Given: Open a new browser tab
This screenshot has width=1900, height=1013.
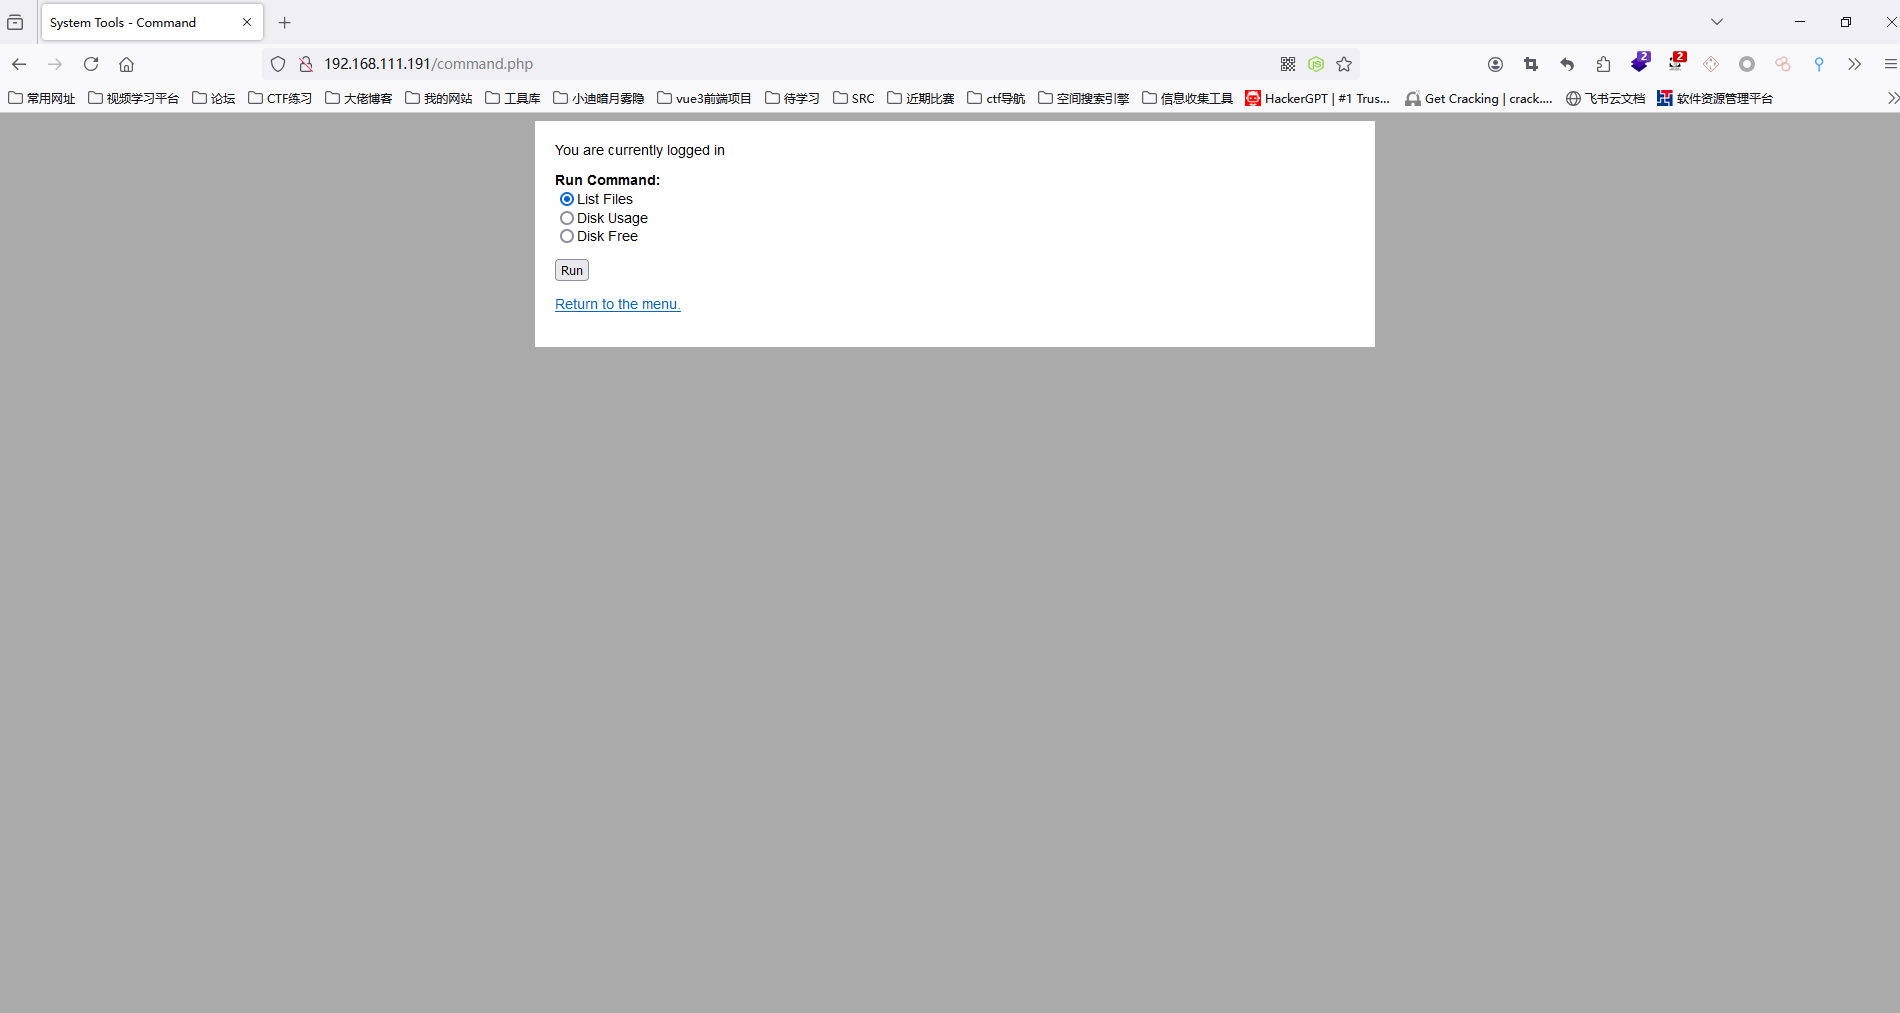Looking at the screenshot, I should (285, 22).
